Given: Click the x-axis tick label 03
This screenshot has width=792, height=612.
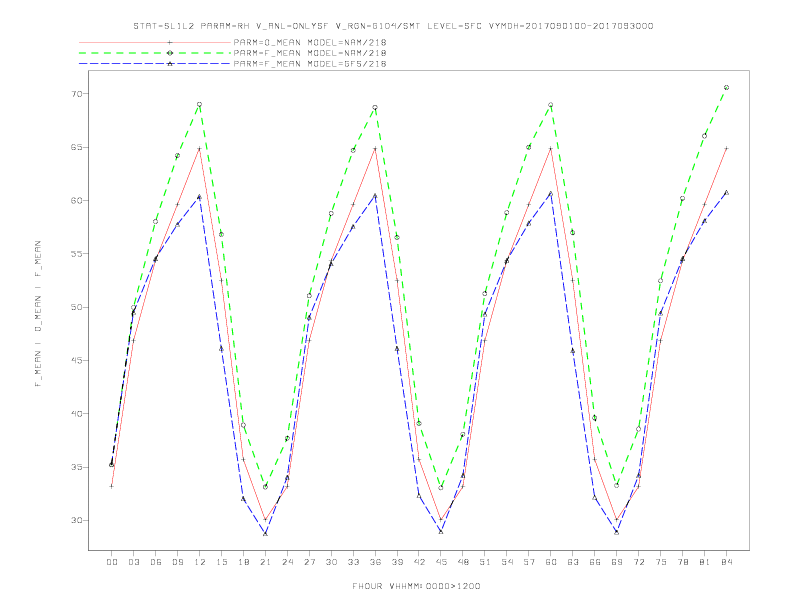Looking at the screenshot, I should point(134,562).
